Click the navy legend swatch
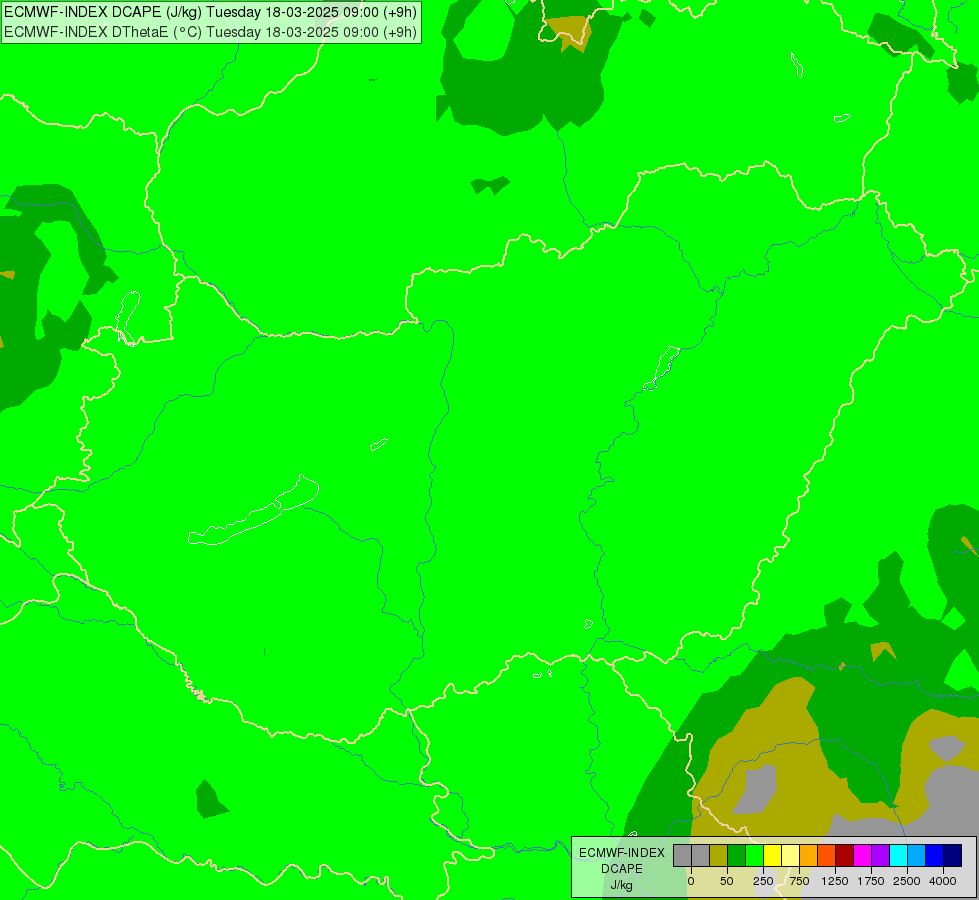 point(952,855)
